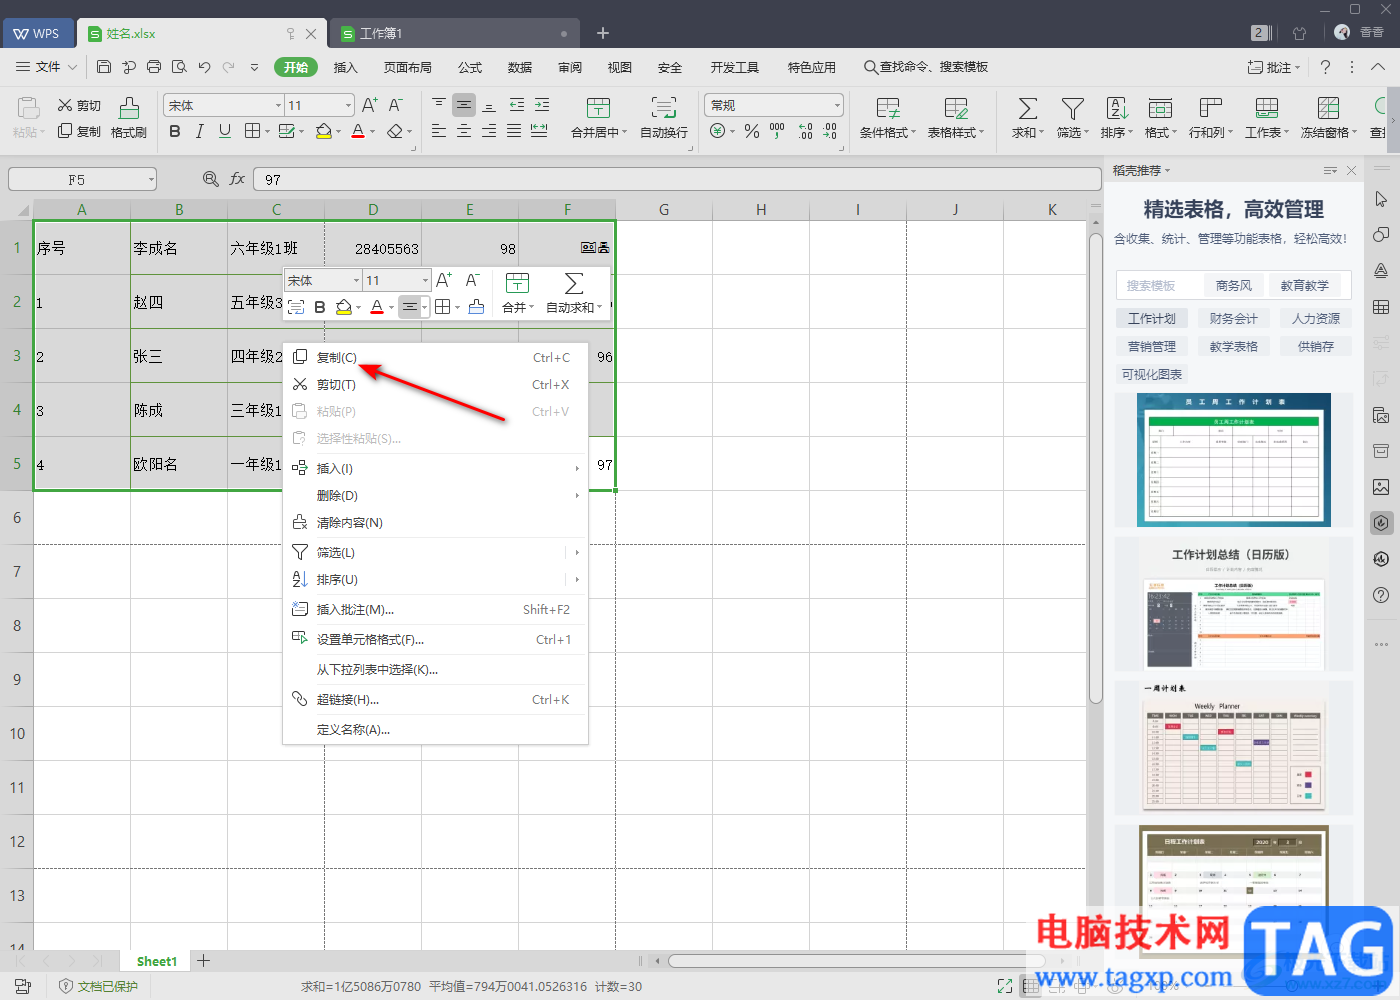Image resolution: width=1400 pixels, height=1000 pixels.
Task: Toggle Italic formatting in the ribbon
Action: click(199, 131)
